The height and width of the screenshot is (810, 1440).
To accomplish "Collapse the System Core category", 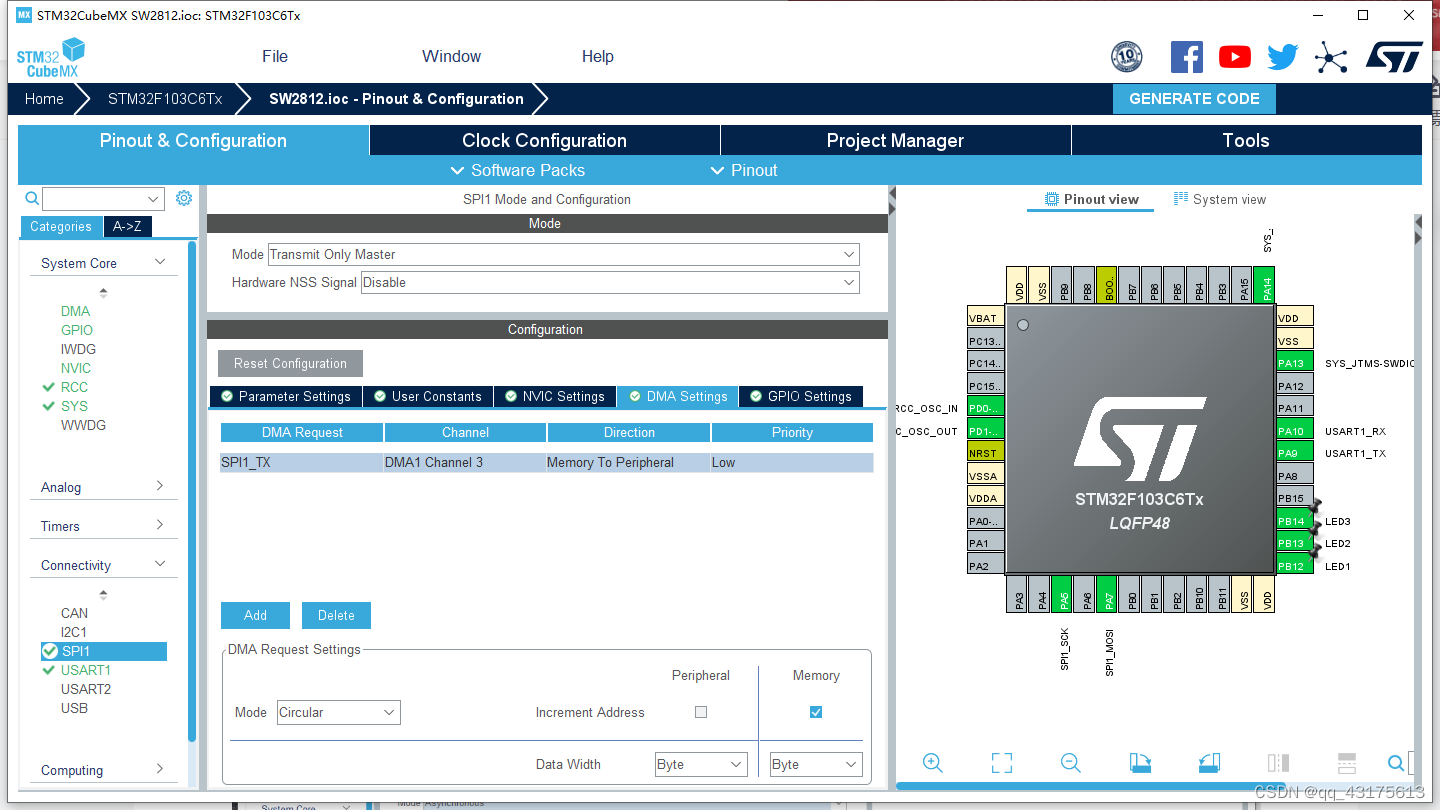I will pyautogui.click(x=103, y=263).
